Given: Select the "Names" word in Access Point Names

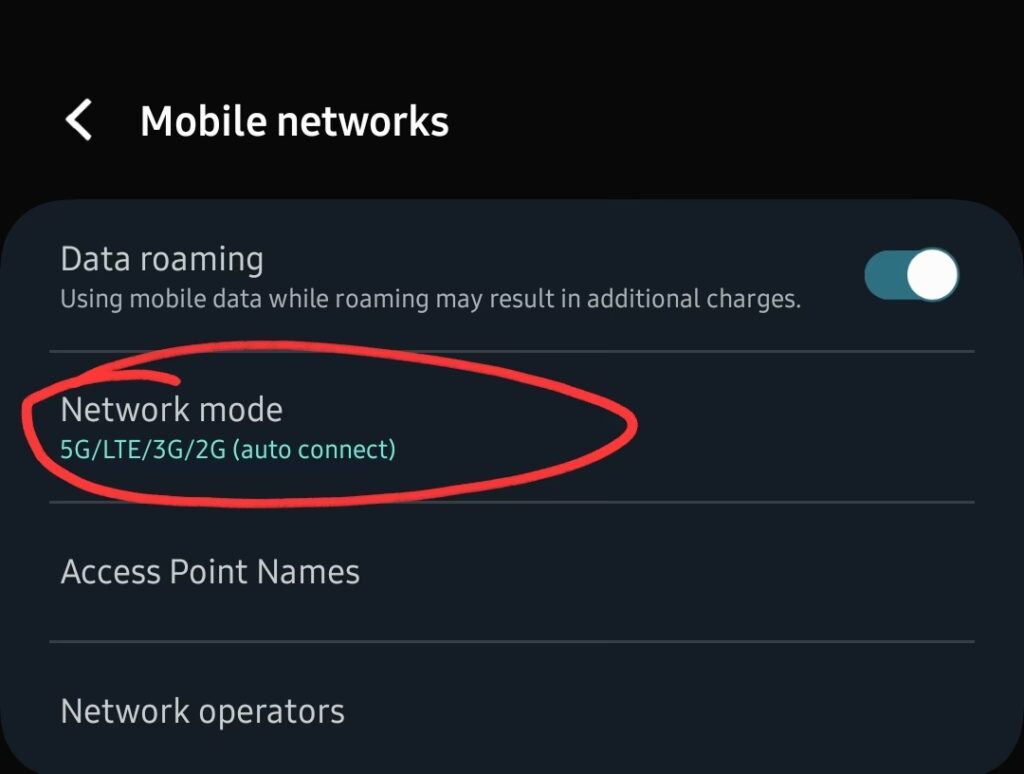Looking at the screenshot, I should coord(308,572).
